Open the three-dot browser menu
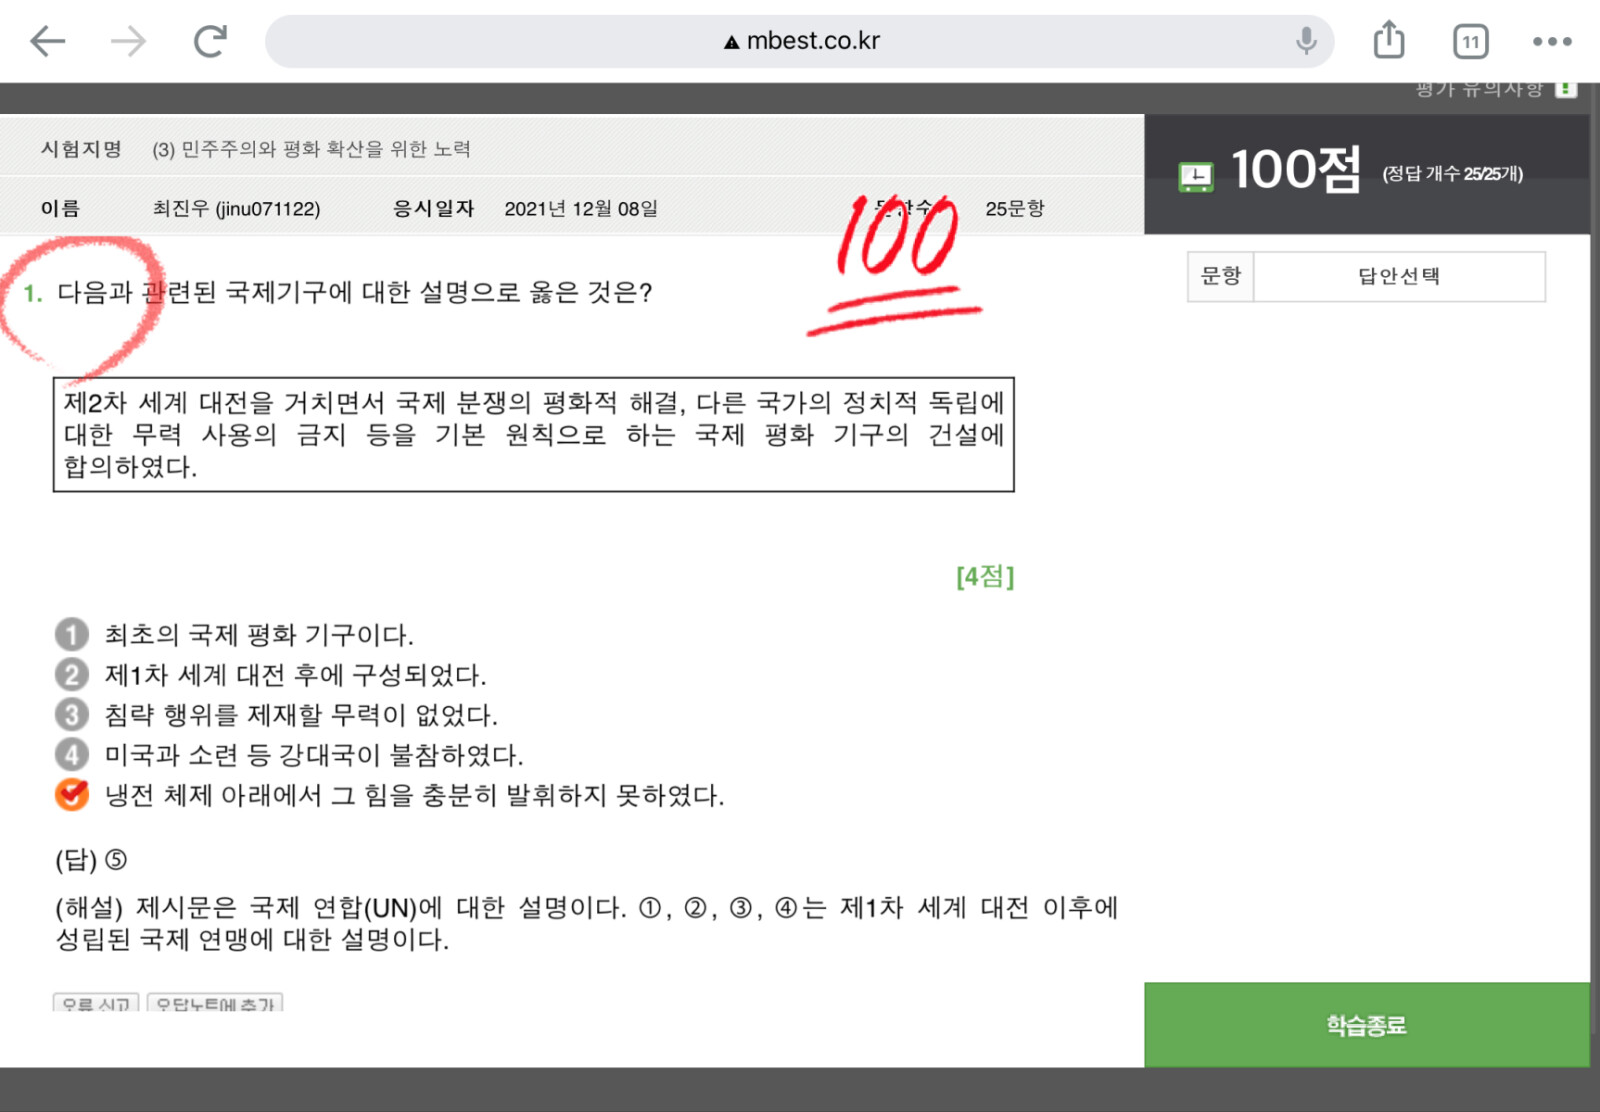Viewport: 1600px width, 1112px height. click(x=1552, y=41)
